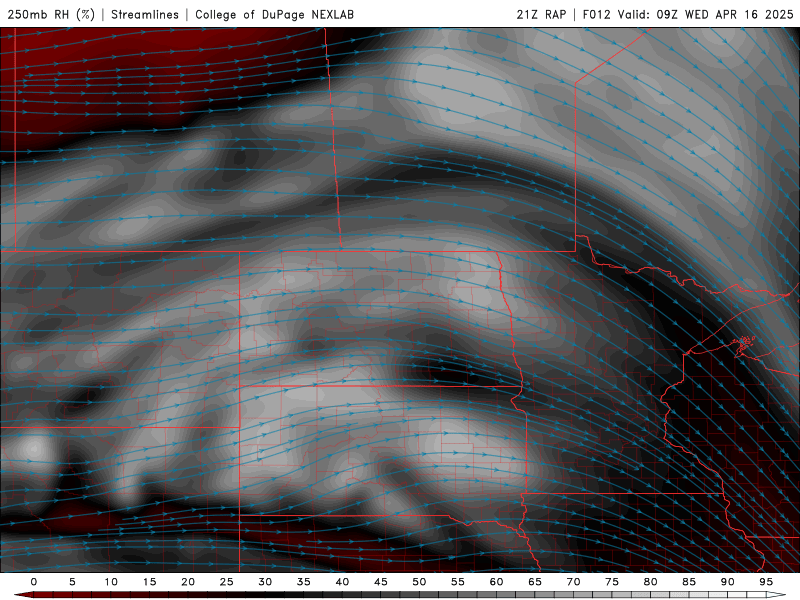Click the 'F012' forecast hour text
The image size is (800, 600).
coord(596,14)
